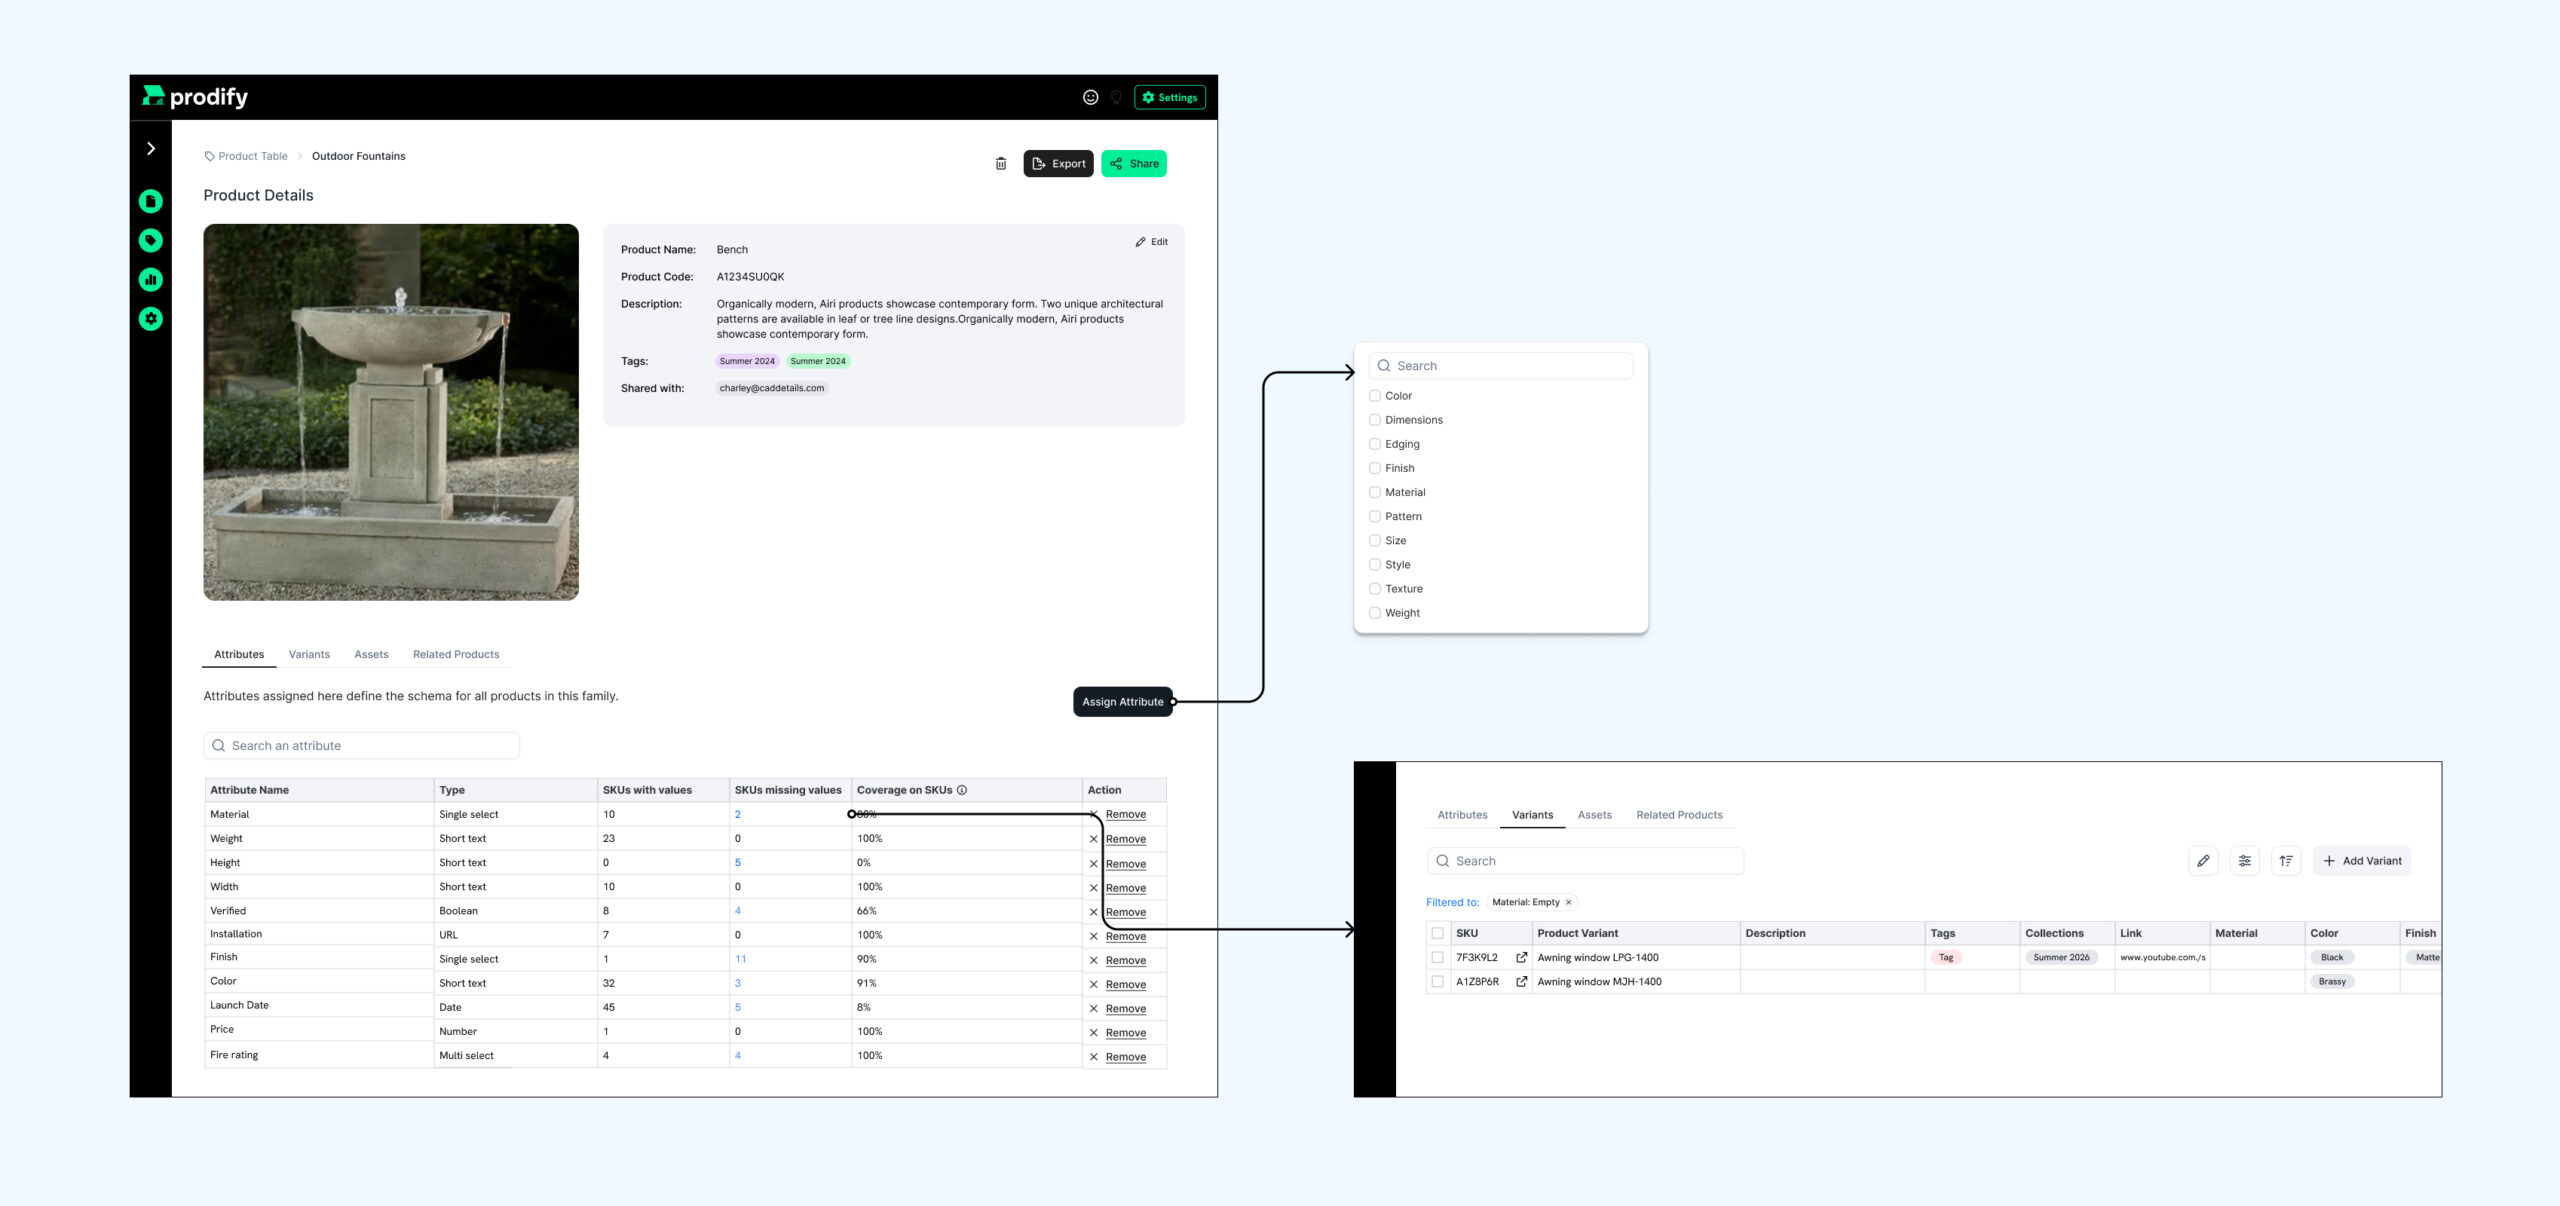Viewport: 2560px width, 1206px height.
Task: Open the tags sidebar icon
Action: (151, 240)
